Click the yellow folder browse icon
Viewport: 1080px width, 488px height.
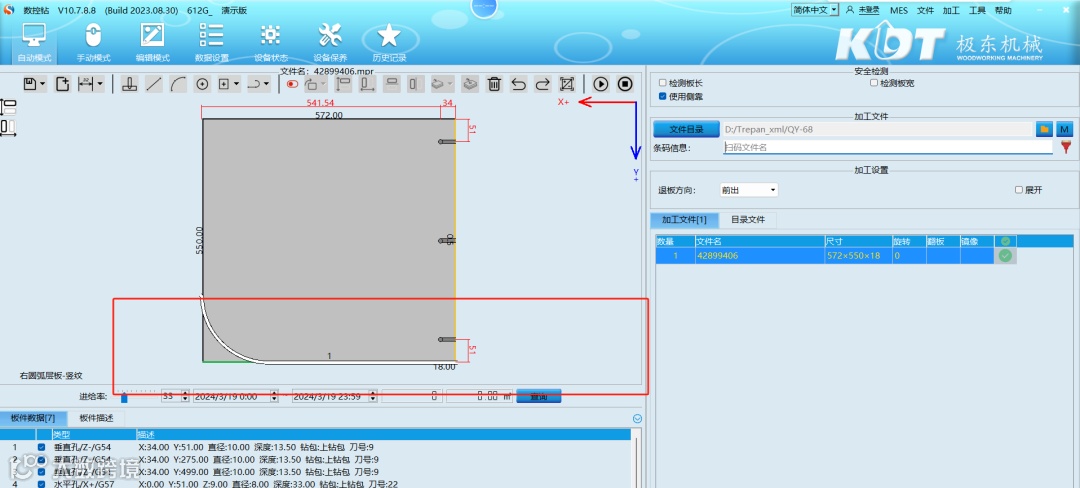(x=1044, y=129)
